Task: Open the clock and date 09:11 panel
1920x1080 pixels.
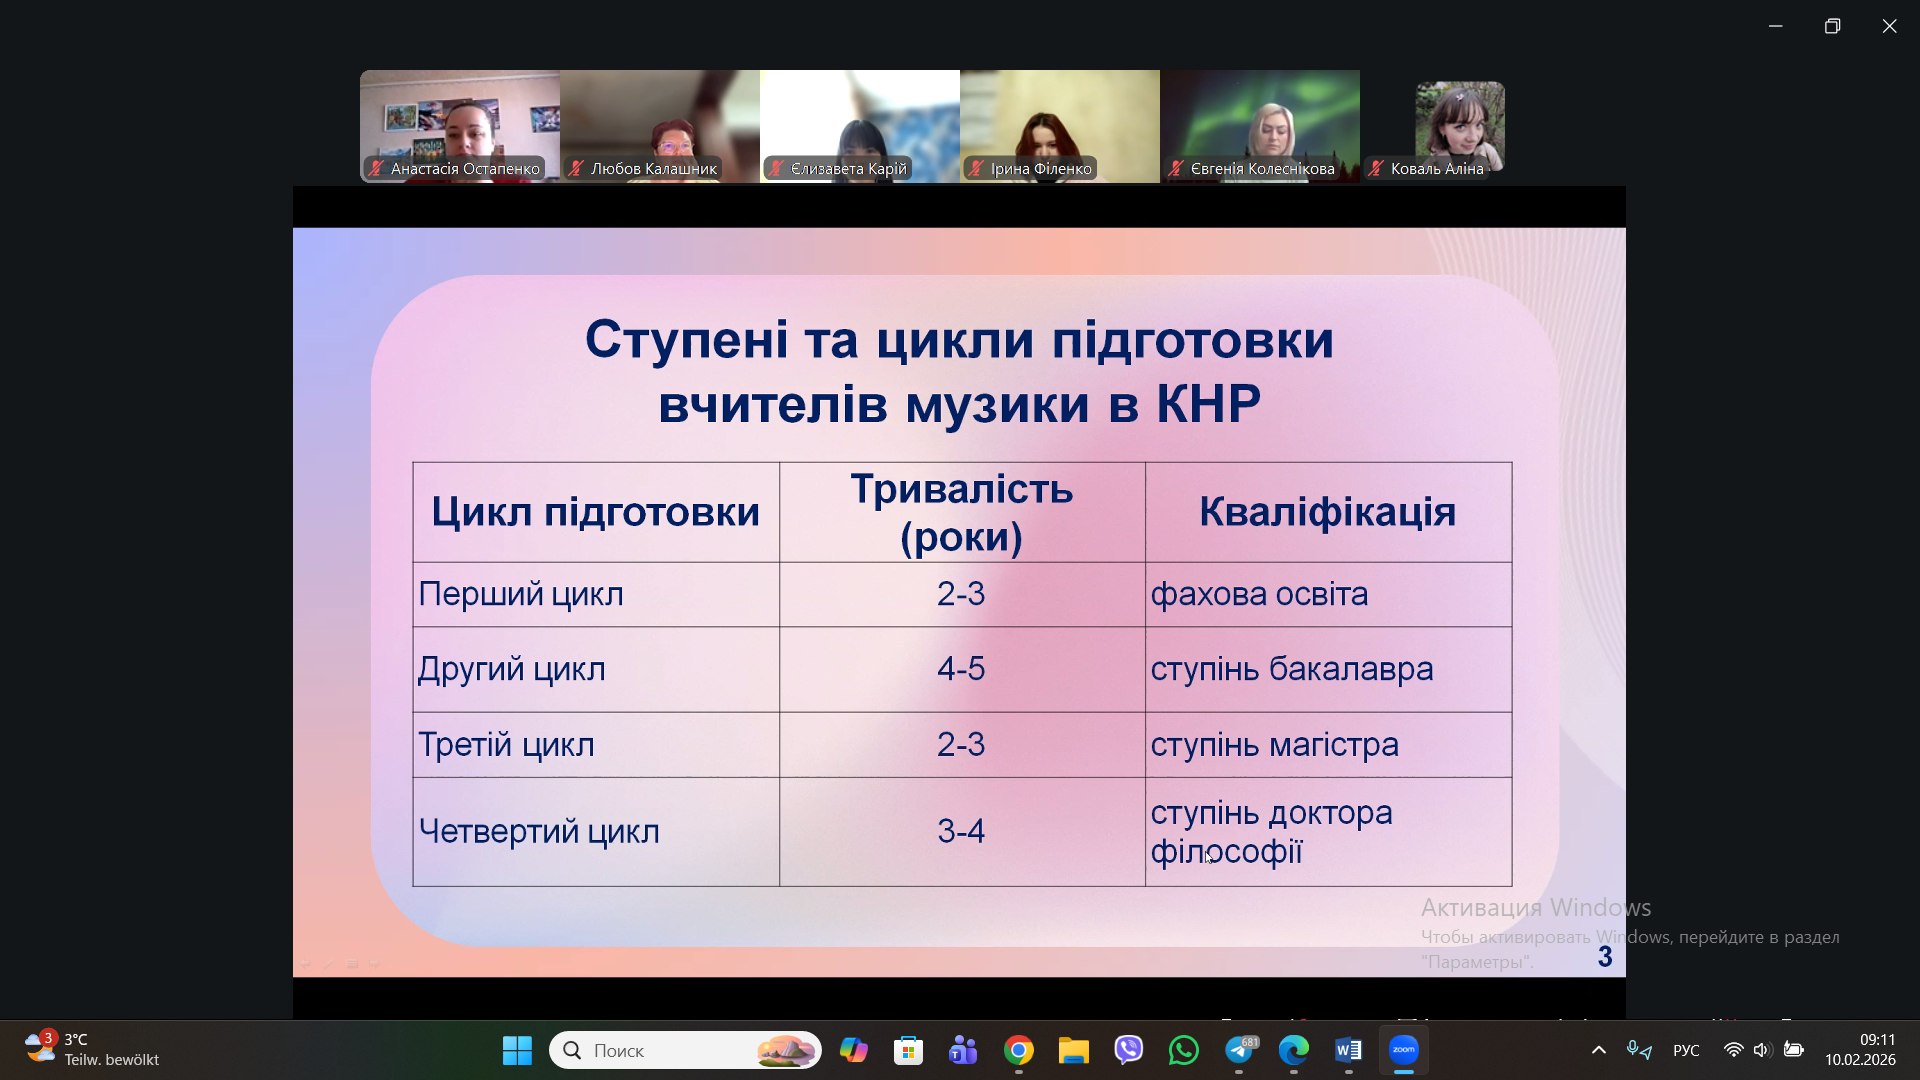Action: (x=1860, y=1050)
